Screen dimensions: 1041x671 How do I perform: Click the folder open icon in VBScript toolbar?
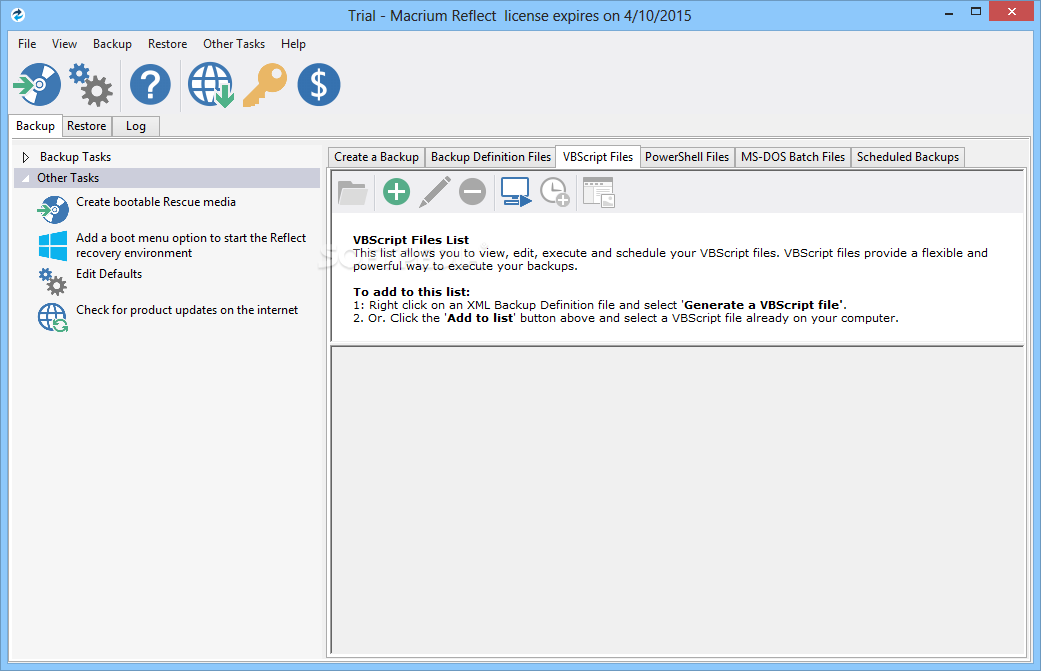coord(353,192)
